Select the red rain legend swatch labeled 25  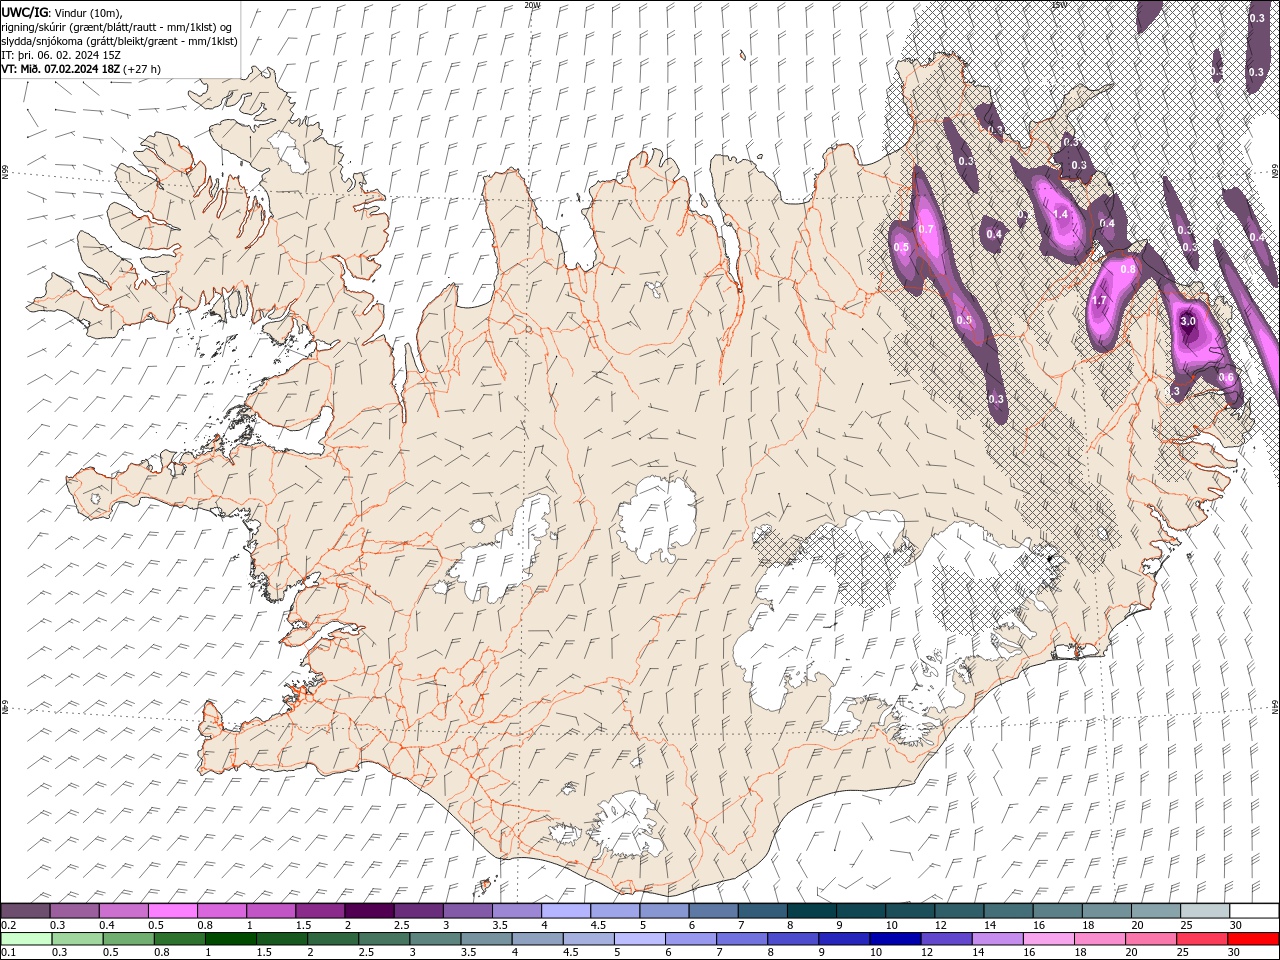tap(1203, 939)
